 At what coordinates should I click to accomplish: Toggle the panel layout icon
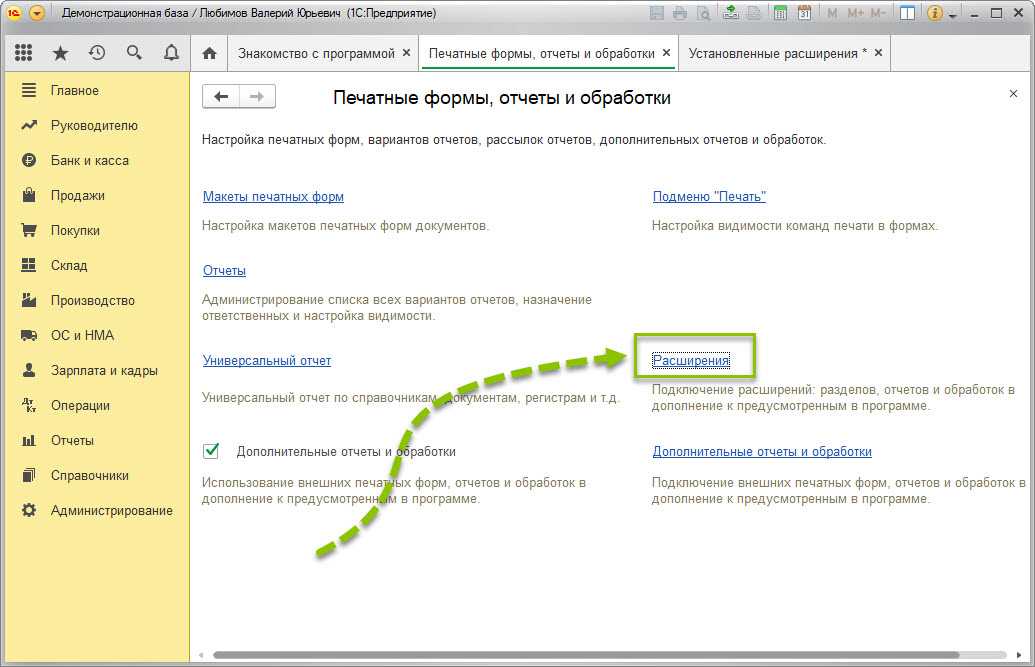click(908, 13)
